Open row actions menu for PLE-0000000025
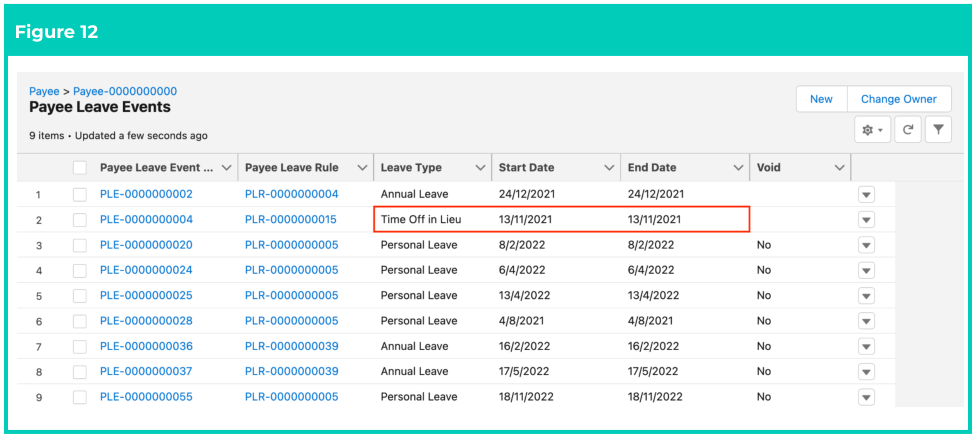The image size is (976, 436). 866,296
